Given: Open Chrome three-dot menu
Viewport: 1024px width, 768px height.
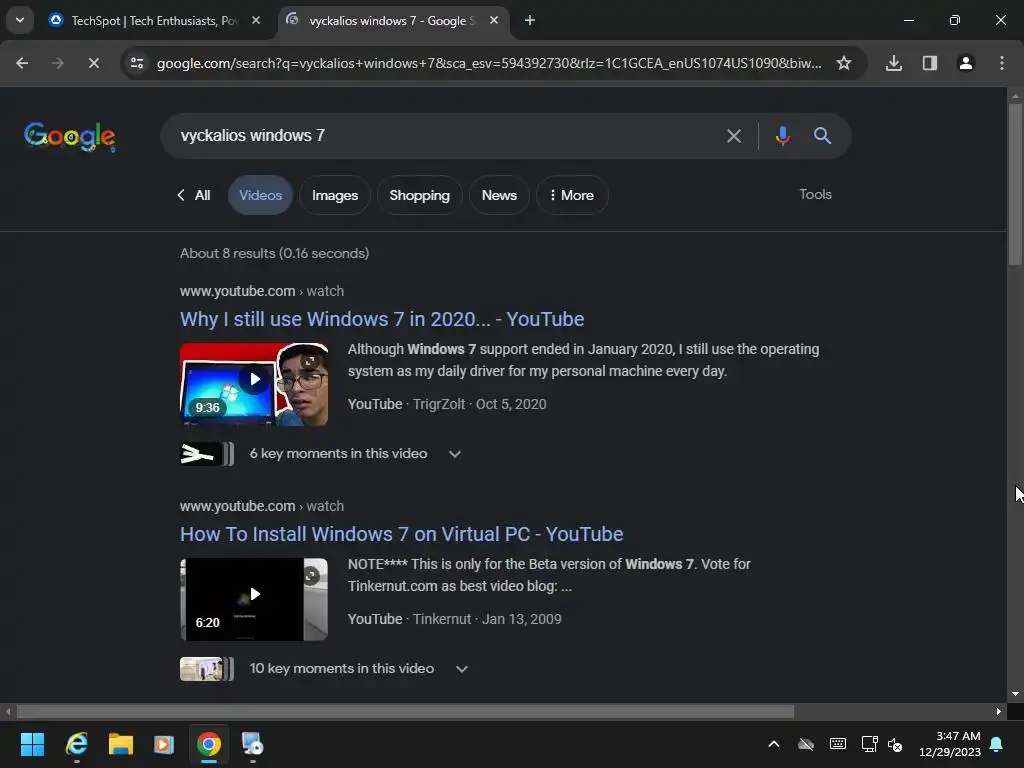Looking at the screenshot, I should 1002,63.
